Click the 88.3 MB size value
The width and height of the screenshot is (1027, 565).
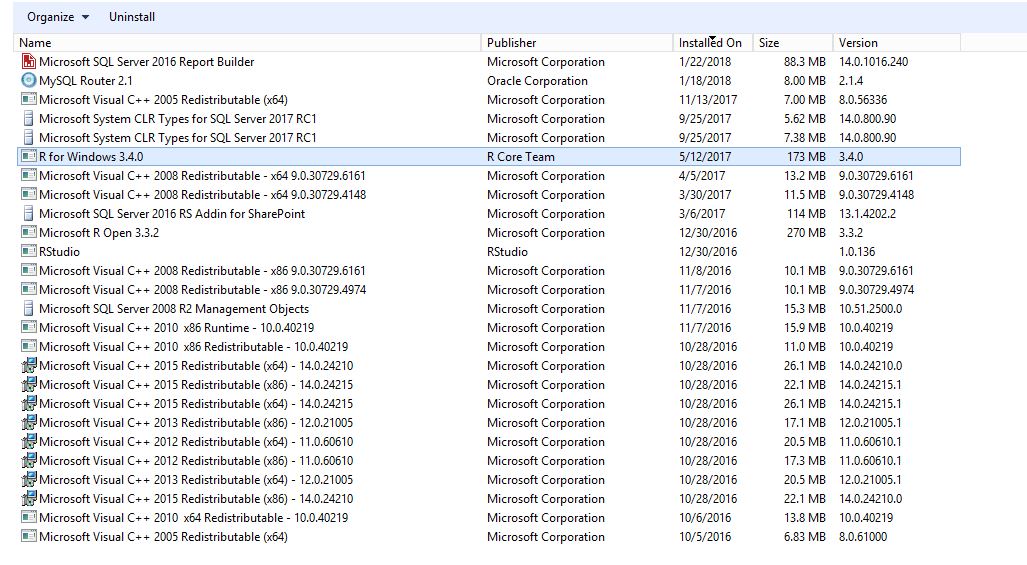click(804, 62)
